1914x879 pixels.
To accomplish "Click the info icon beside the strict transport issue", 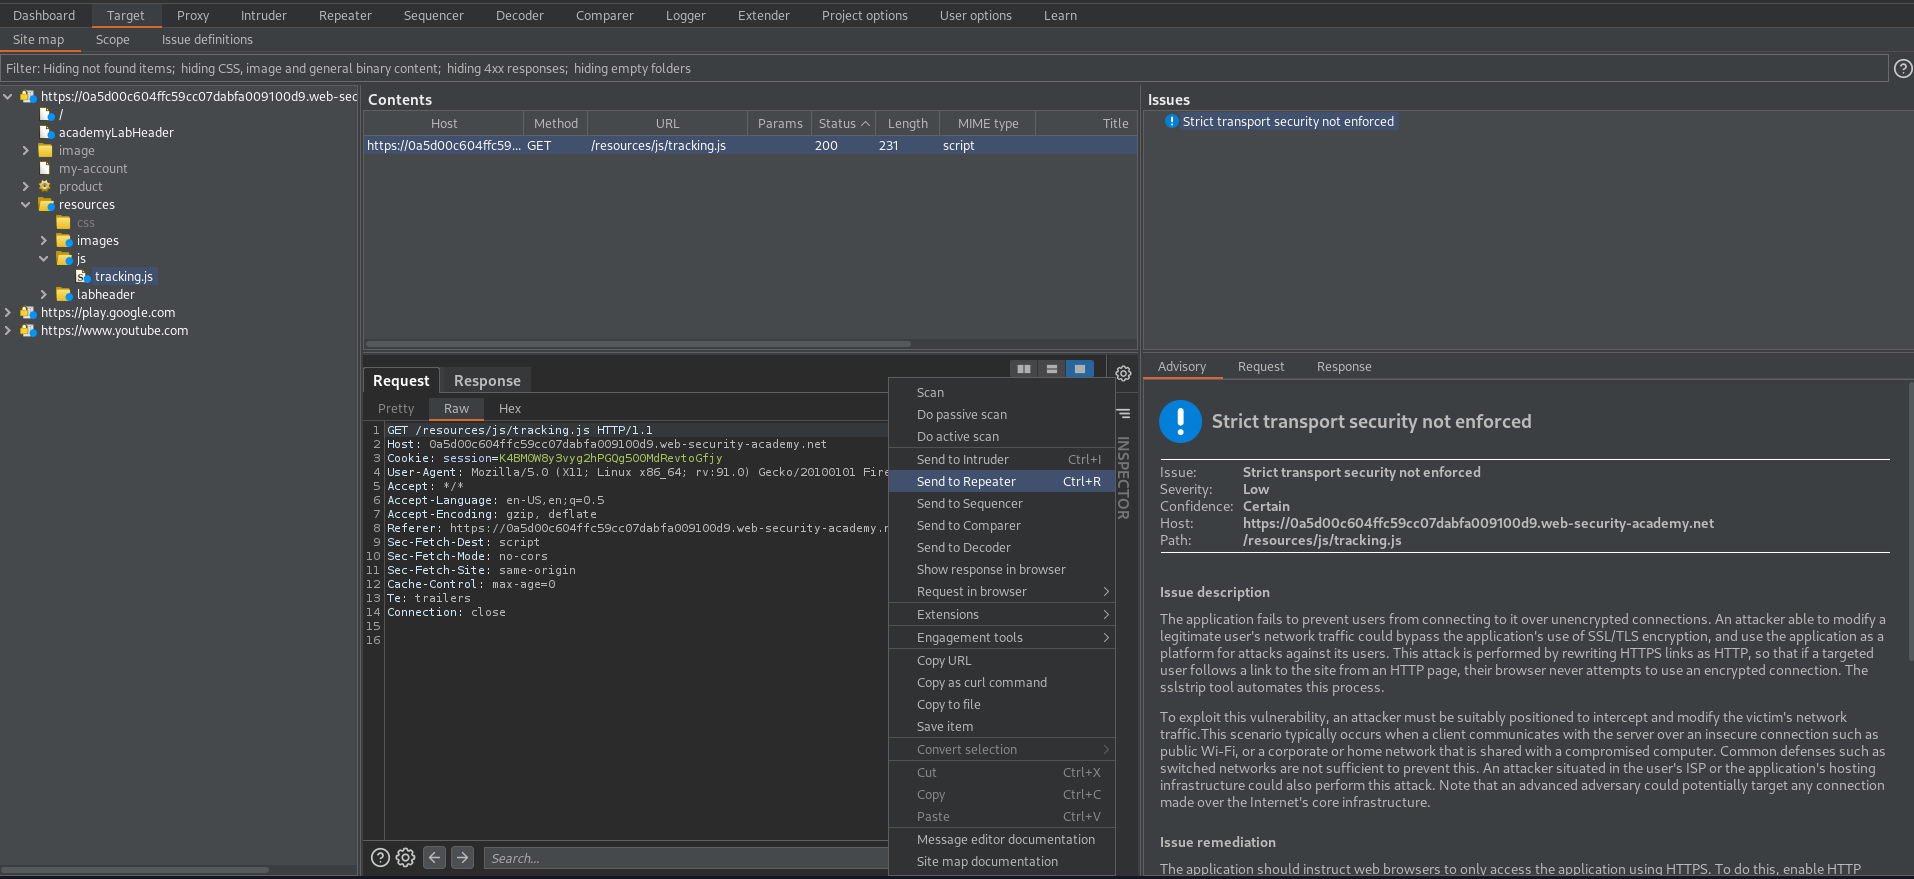I will (1172, 121).
